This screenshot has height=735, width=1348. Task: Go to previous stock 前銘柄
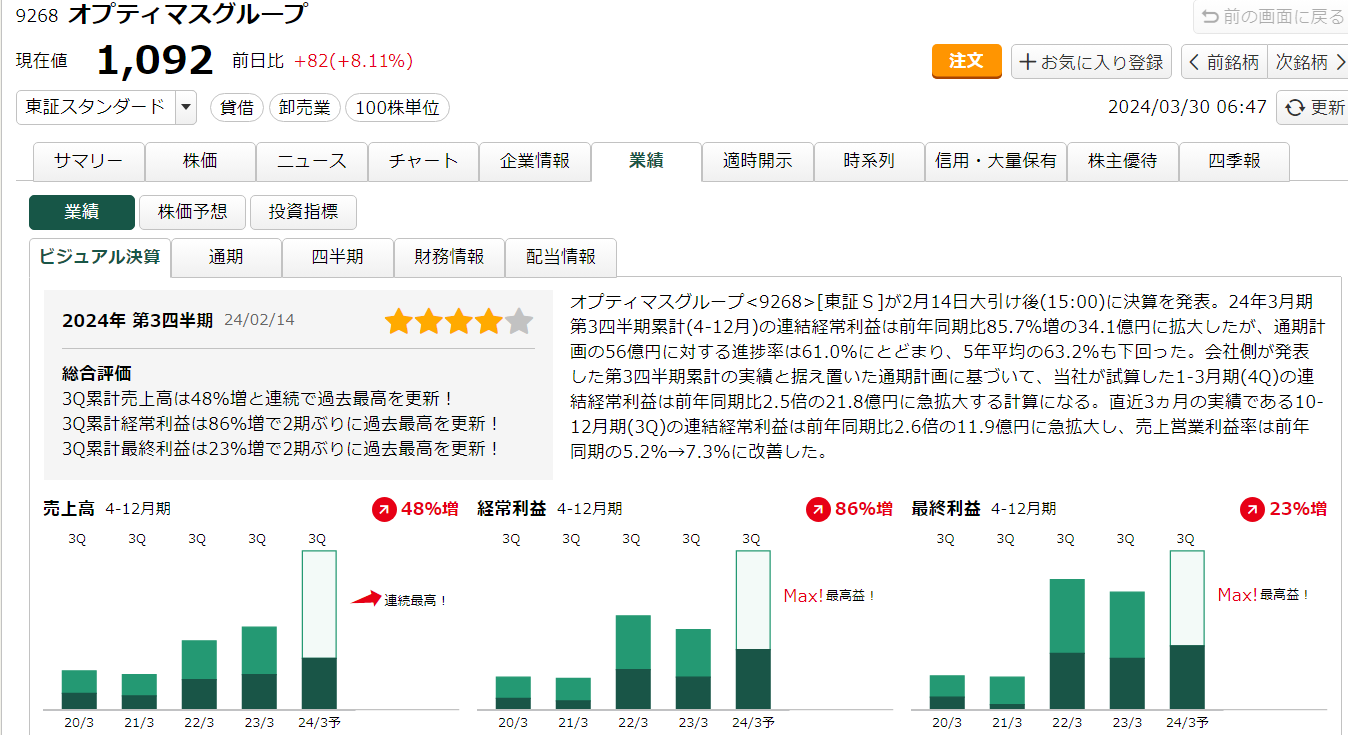1224,62
